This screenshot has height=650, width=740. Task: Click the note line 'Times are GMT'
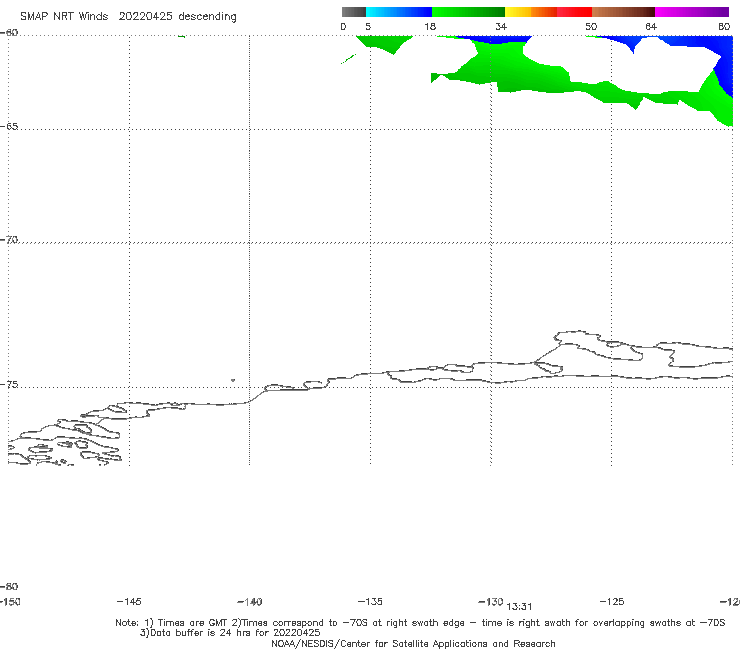click(x=420, y=623)
